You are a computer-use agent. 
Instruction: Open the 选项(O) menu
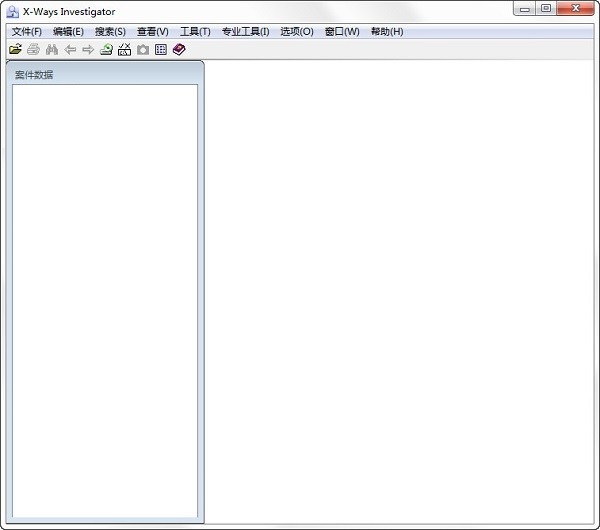tap(297, 31)
